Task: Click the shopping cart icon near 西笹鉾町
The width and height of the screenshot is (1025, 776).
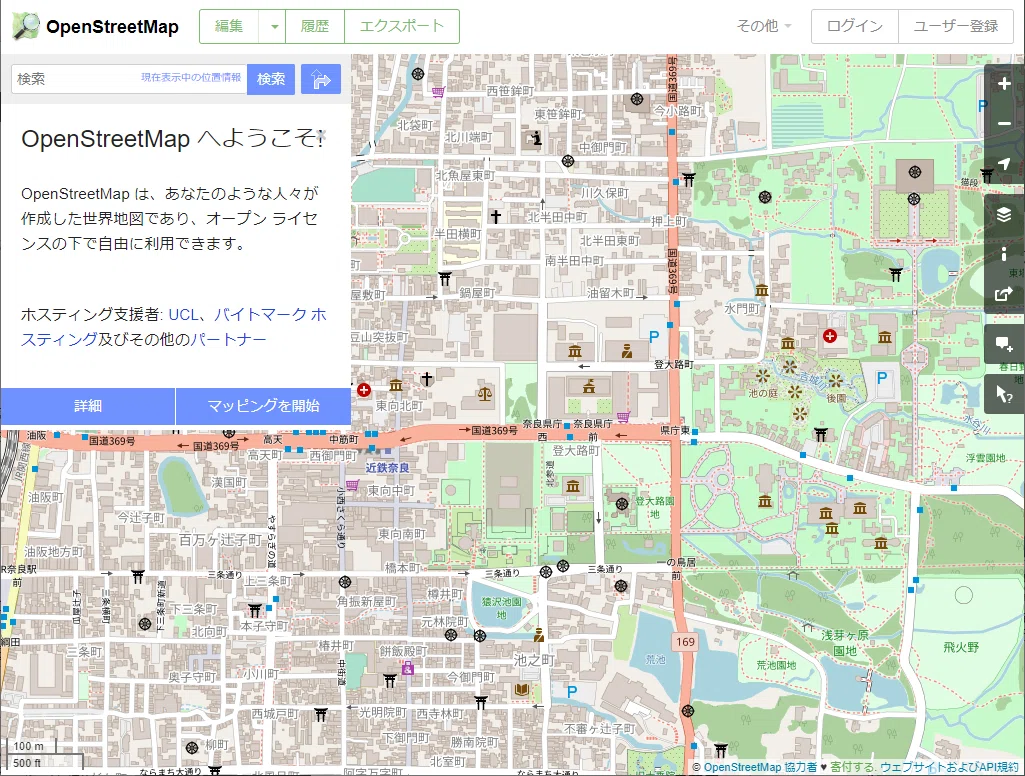Action: (438, 92)
